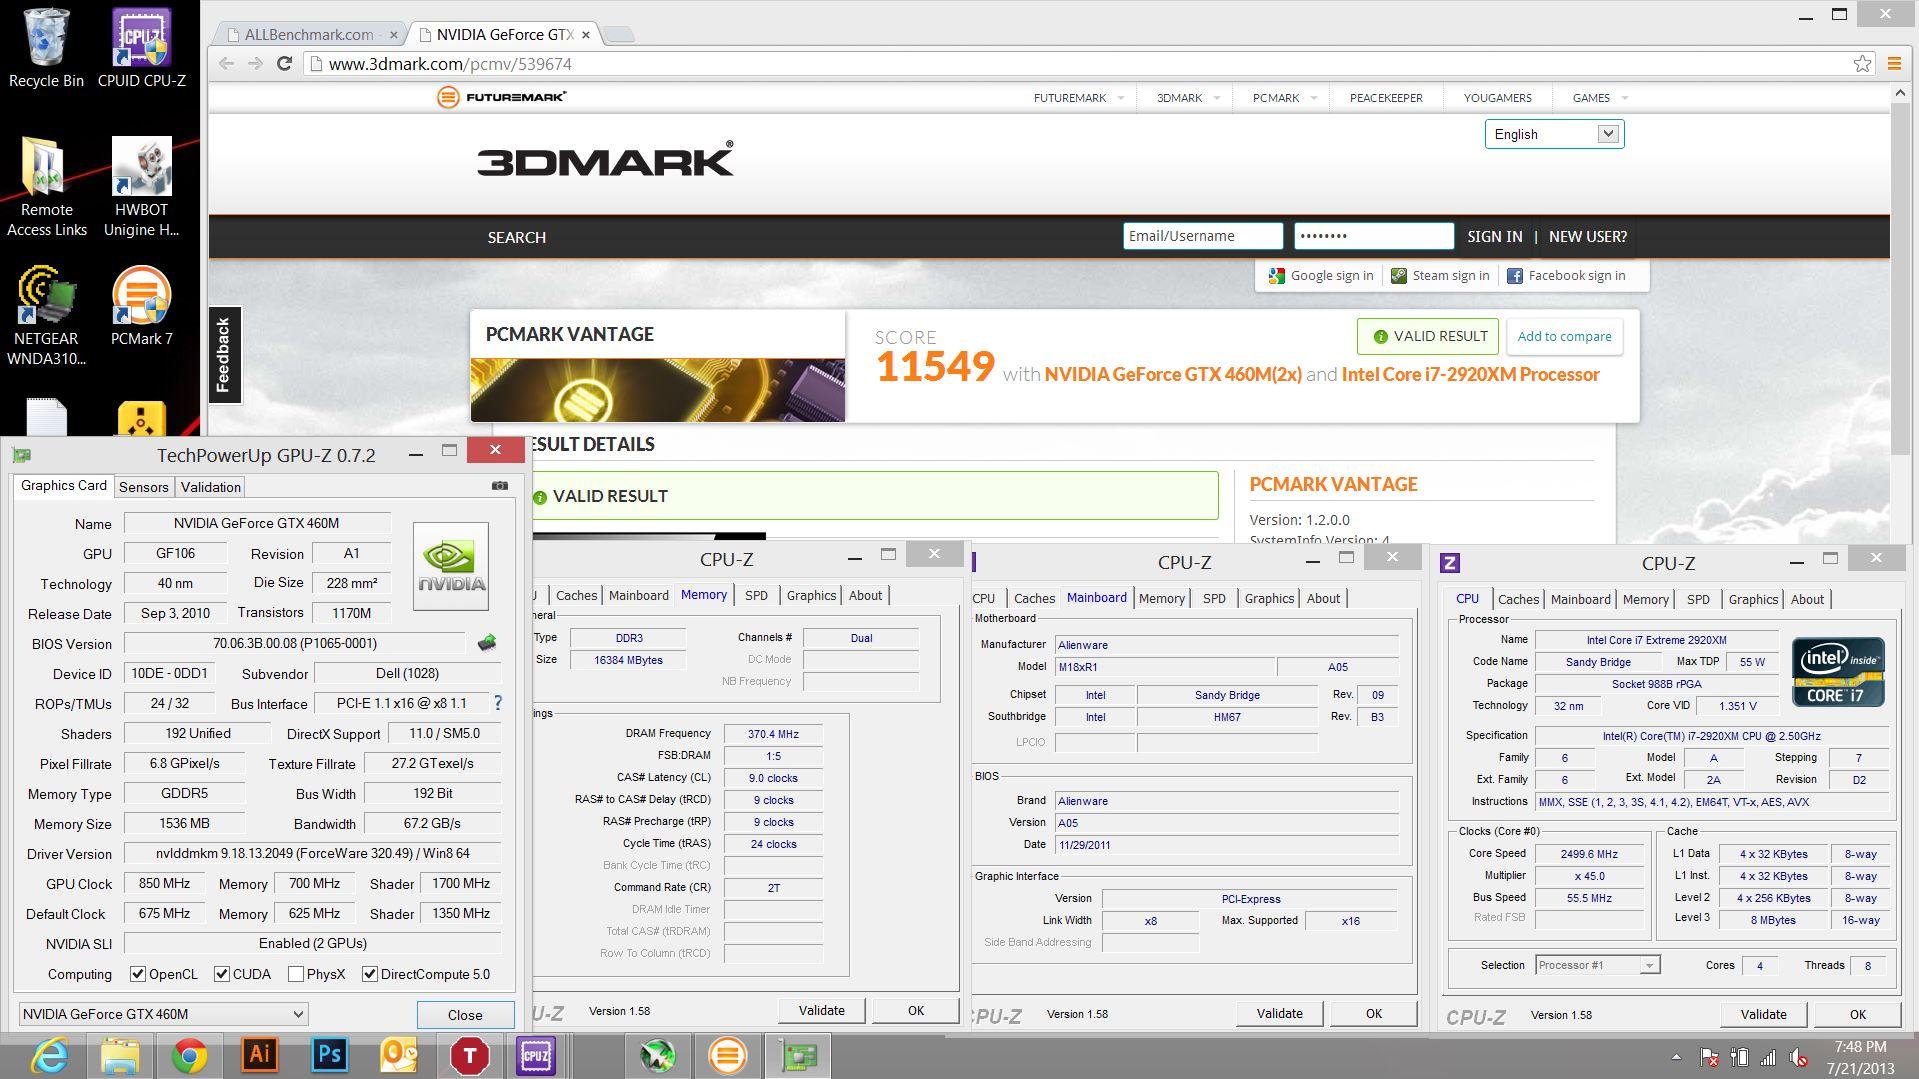This screenshot has width=1919, height=1079.
Task: Click the NEW USER? link
Action: (x=1587, y=237)
